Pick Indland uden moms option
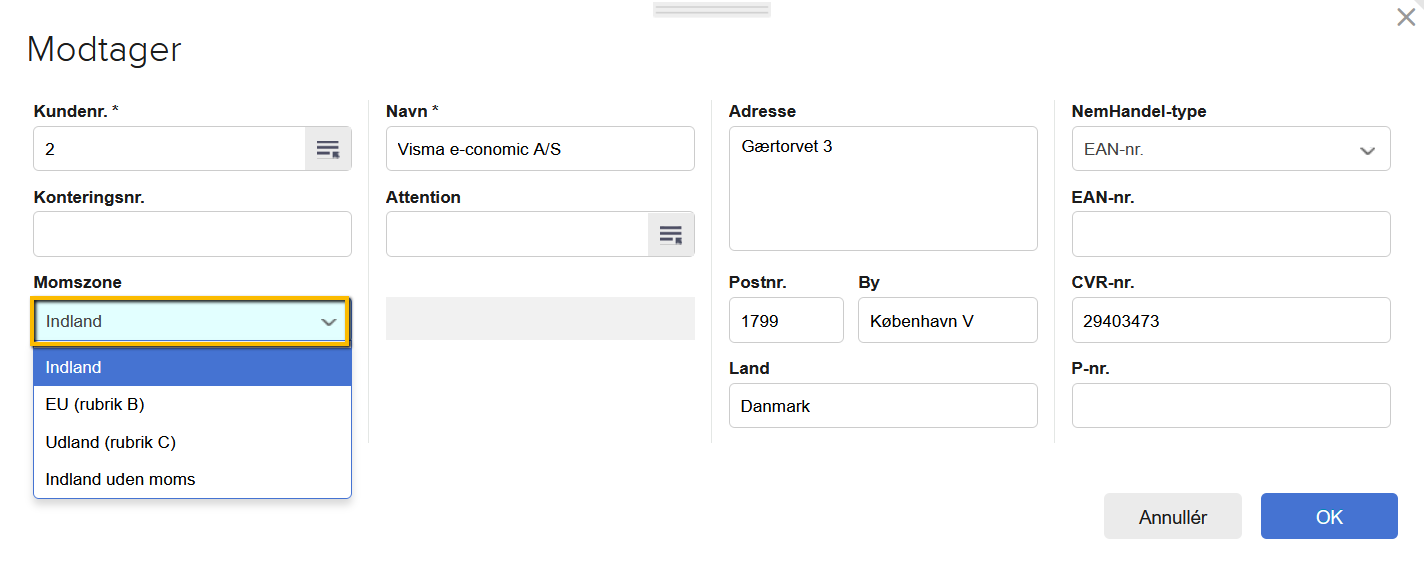Screen dimensions: 1424x565 tap(192, 479)
